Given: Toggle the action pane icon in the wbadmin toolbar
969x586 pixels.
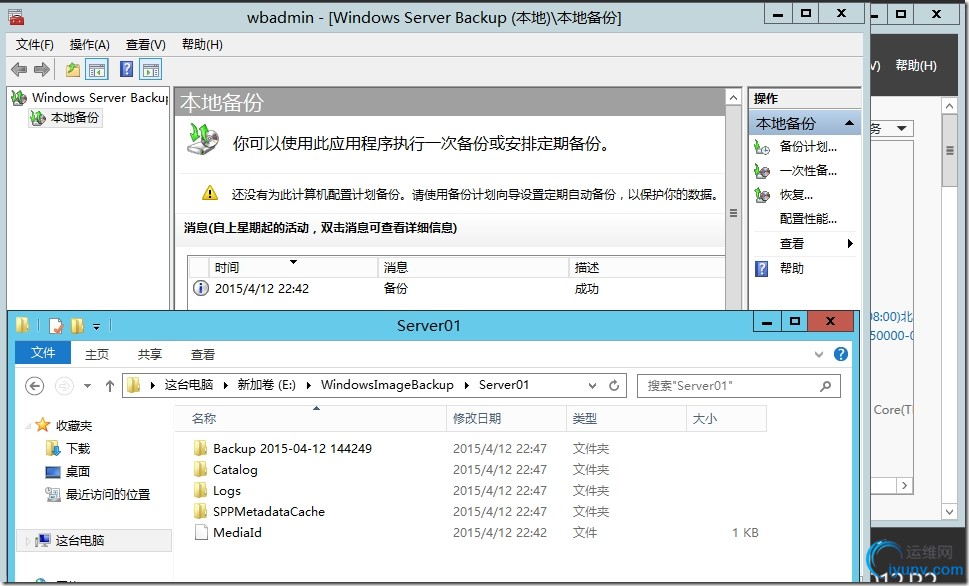Looking at the screenshot, I should pyautogui.click(x=150, y=70).
